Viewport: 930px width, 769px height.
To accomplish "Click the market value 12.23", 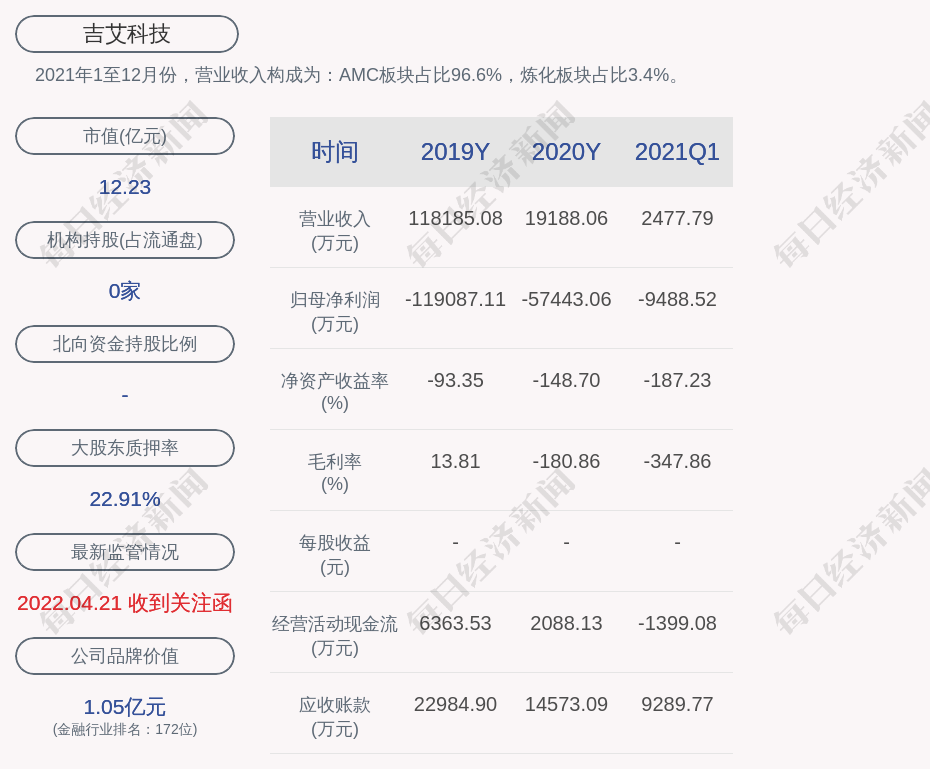I will (x=125, y=187).
